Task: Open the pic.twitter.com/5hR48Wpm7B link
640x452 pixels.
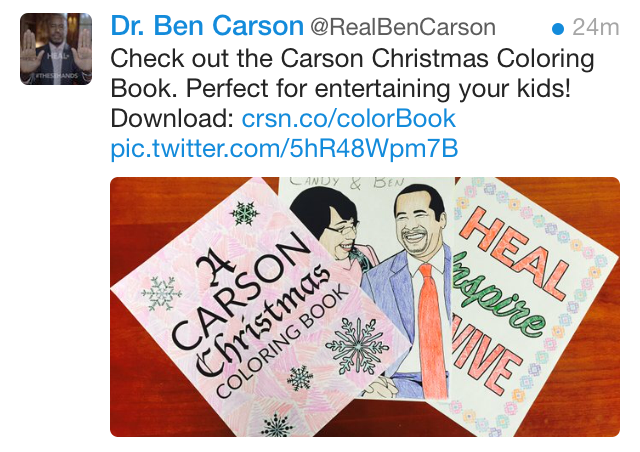Action: [284, 151]
